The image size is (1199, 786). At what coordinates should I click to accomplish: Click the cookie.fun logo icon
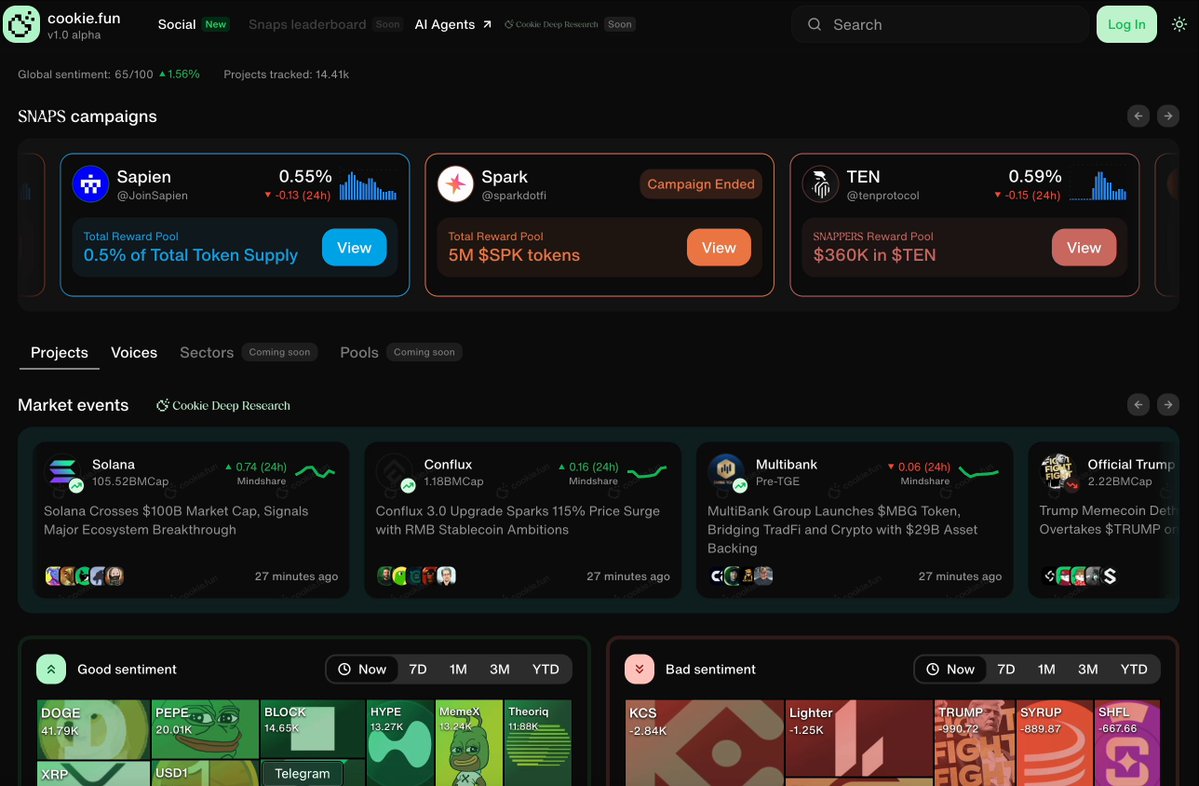point(21,24)
